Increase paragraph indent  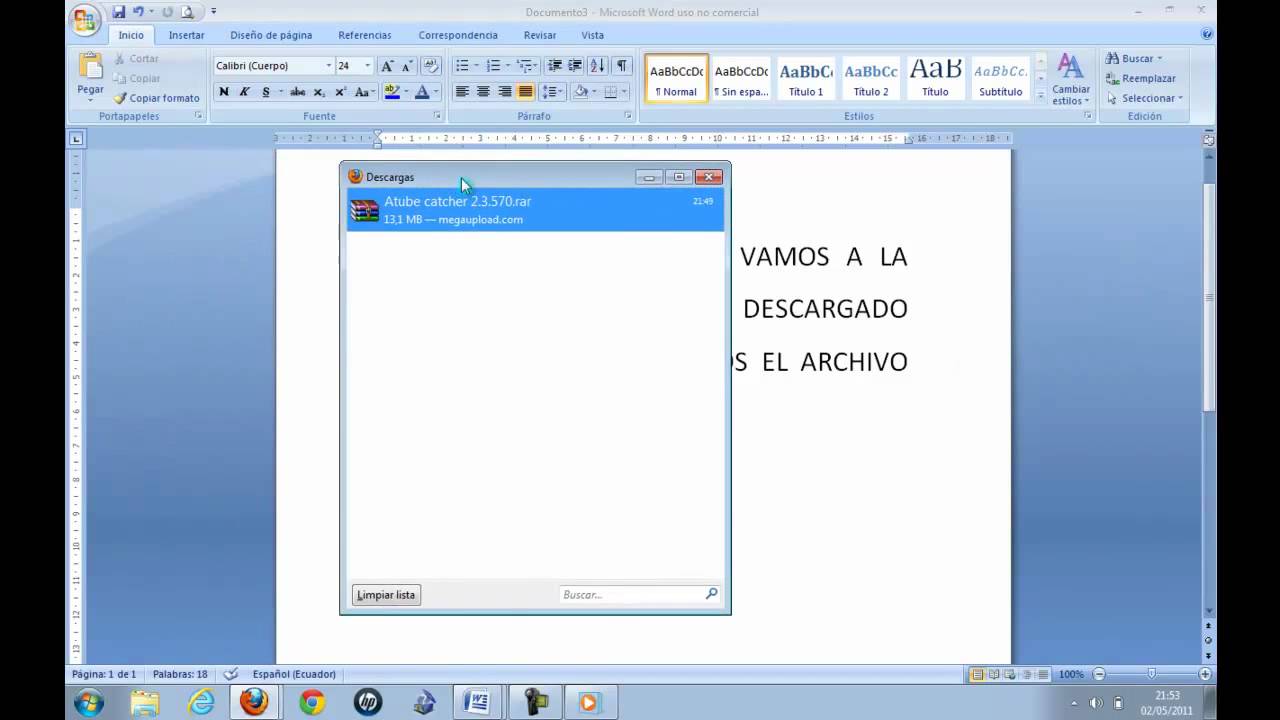click(575, 66)
